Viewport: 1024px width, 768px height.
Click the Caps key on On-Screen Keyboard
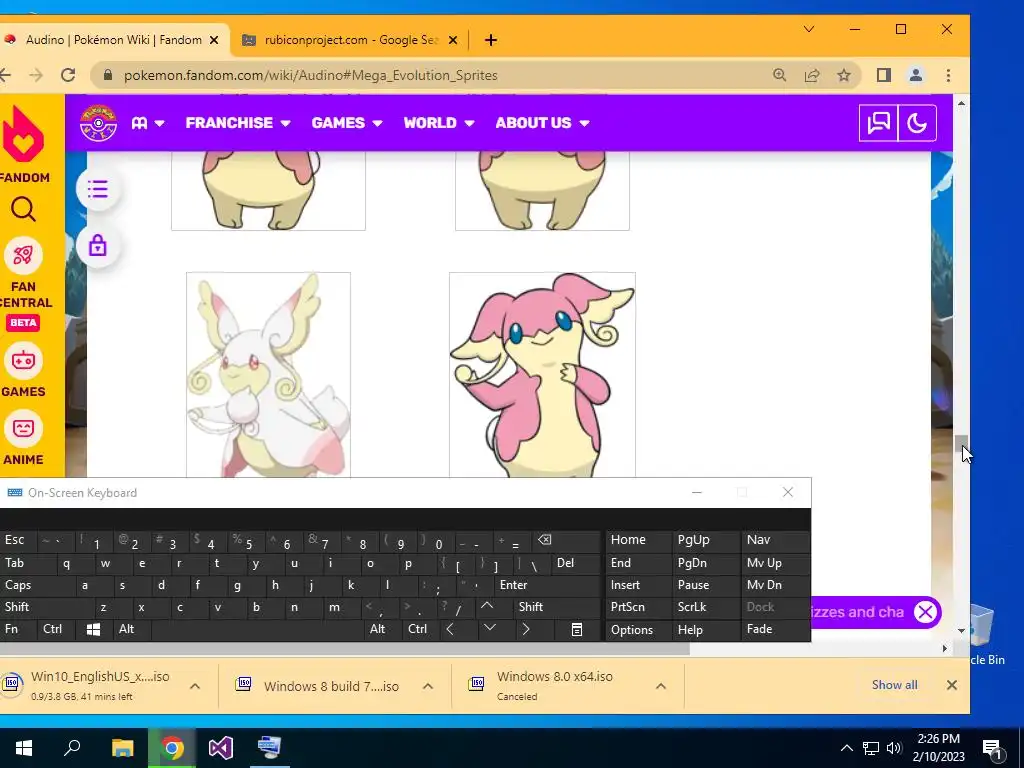pos(36,585)
